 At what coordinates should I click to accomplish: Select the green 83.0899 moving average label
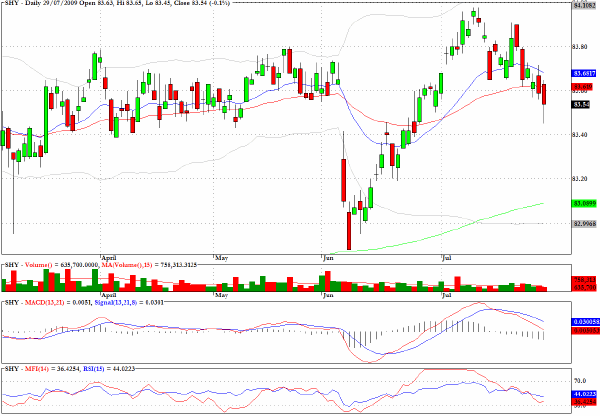tap(584, 204)
